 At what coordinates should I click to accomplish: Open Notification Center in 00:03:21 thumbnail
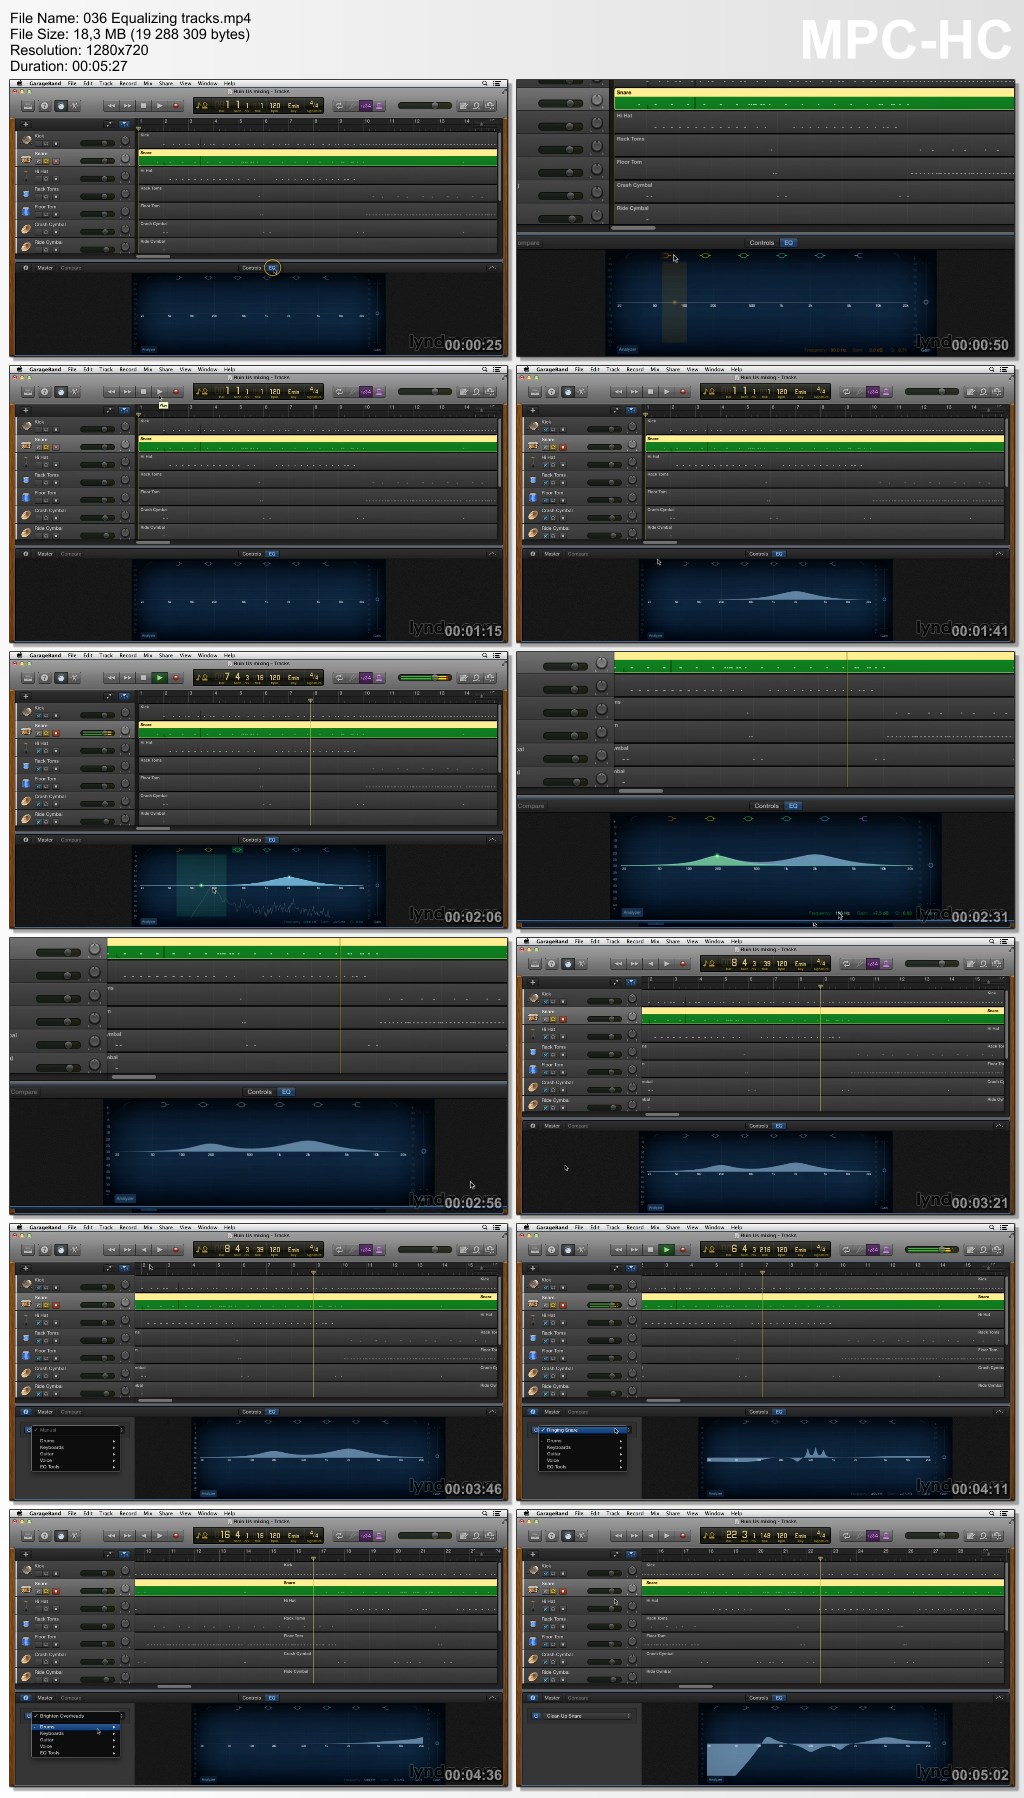click(1005, 941)
